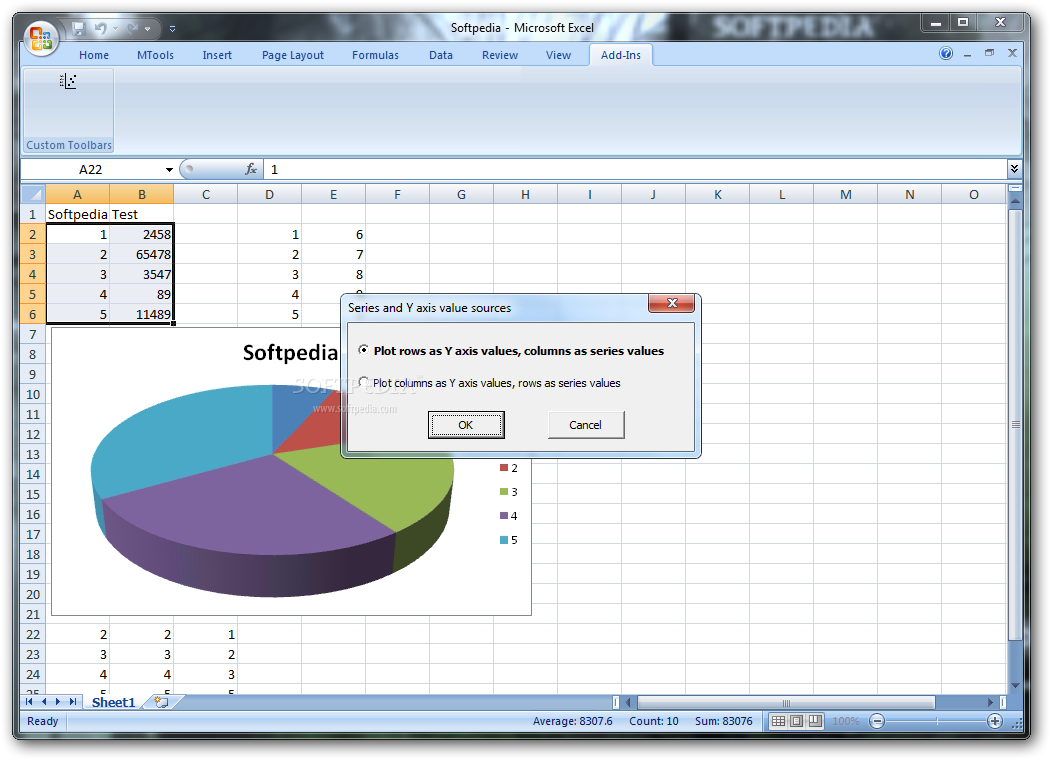Open the Customize Quick Access Toolbar dropdown
This screenshot has height=760, width=1051.
tap(172, 29)
